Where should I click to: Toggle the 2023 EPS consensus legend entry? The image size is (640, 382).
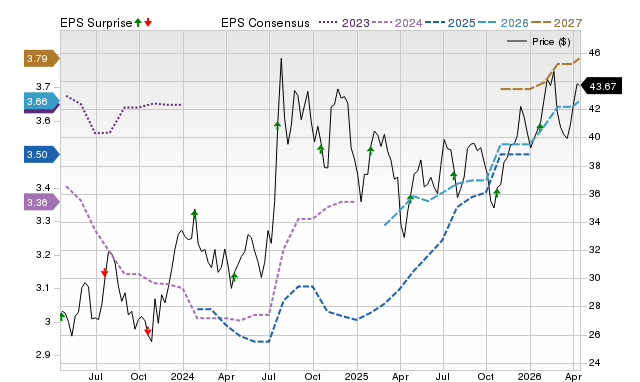coord(344,23)
